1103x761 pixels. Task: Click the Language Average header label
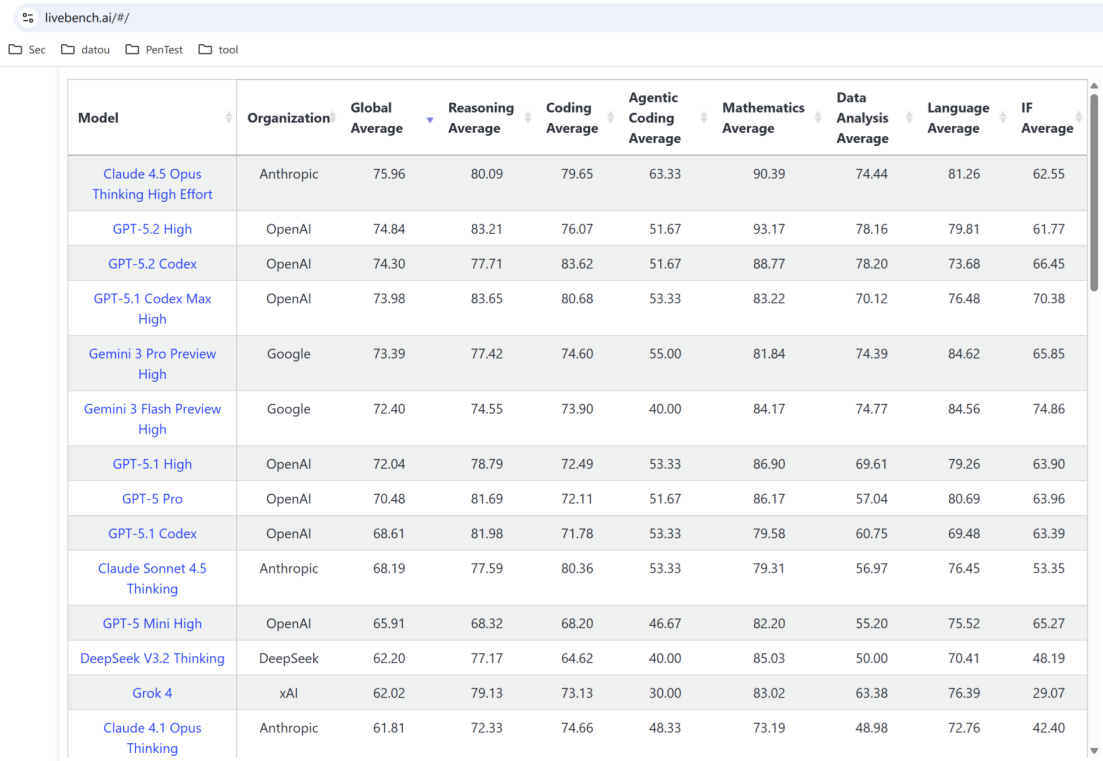958,117
